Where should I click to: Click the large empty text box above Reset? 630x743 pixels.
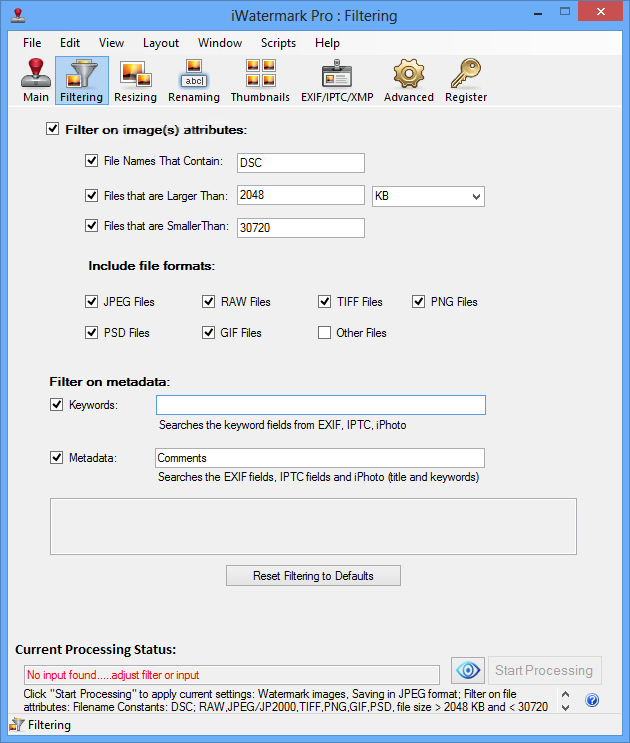pos(313,526)
